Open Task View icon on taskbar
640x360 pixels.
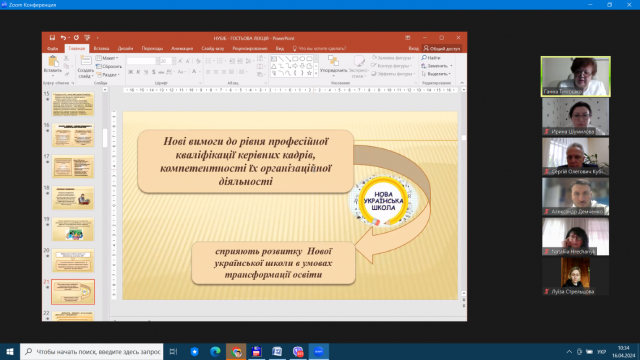173,351
